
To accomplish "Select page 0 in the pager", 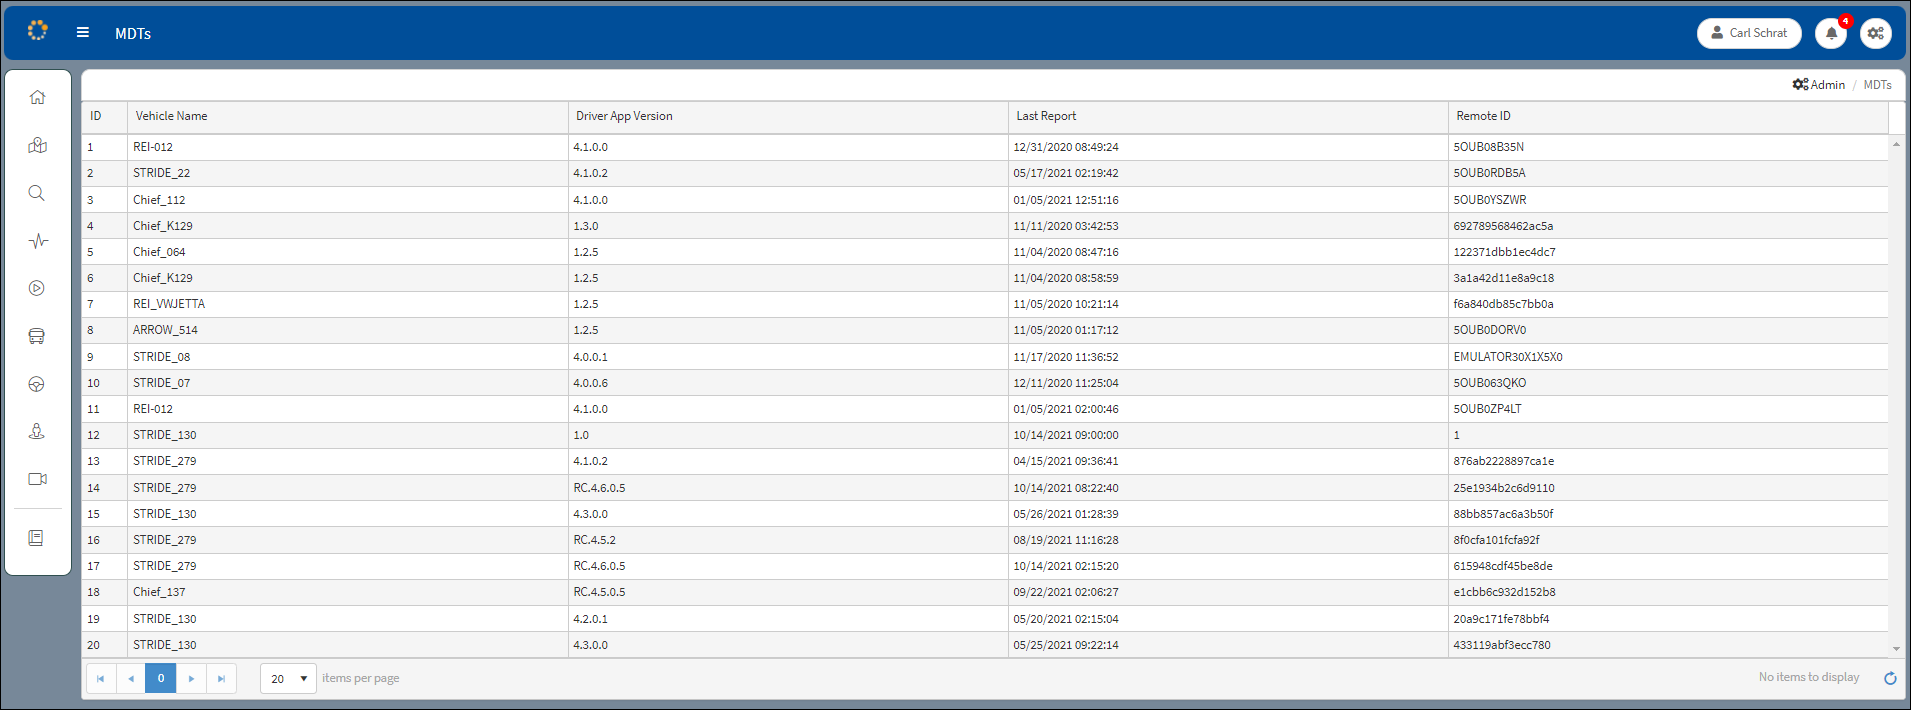I will click(160, 678).
